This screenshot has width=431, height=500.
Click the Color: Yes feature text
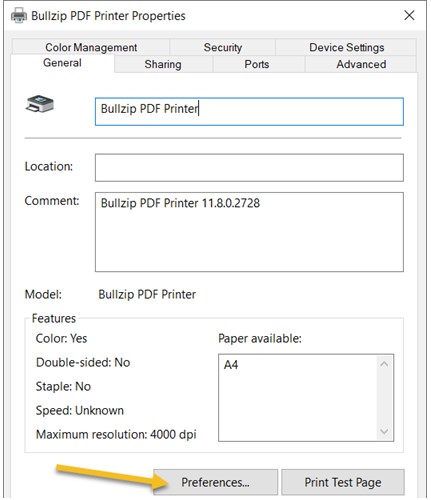(61, 338)
